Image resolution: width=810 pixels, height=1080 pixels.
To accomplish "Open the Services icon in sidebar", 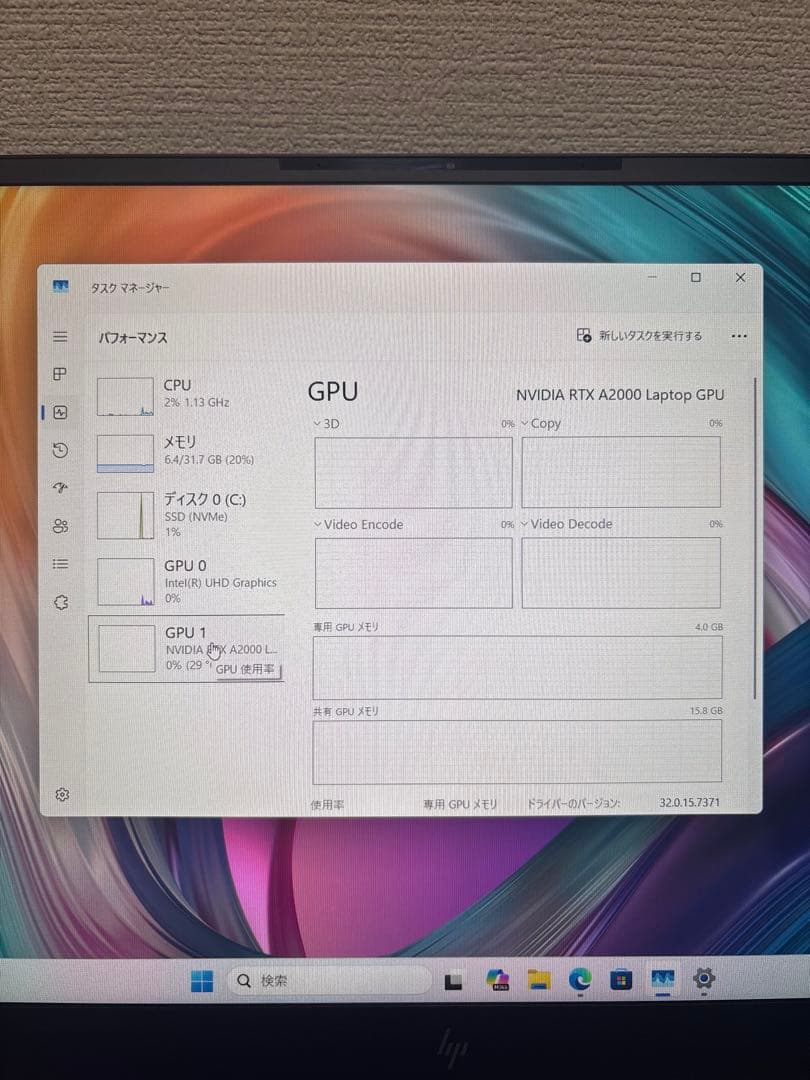I will coord(61,603).
